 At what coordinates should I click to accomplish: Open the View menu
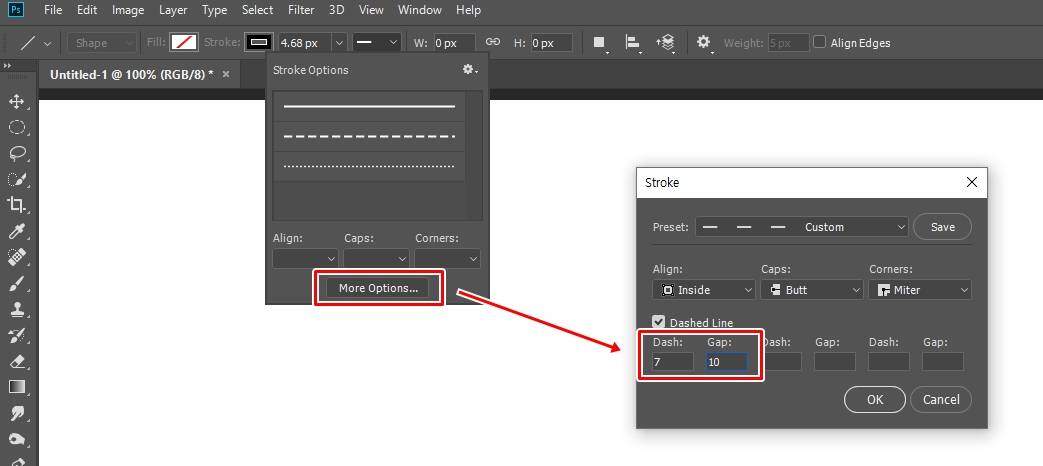pos(371,10)
